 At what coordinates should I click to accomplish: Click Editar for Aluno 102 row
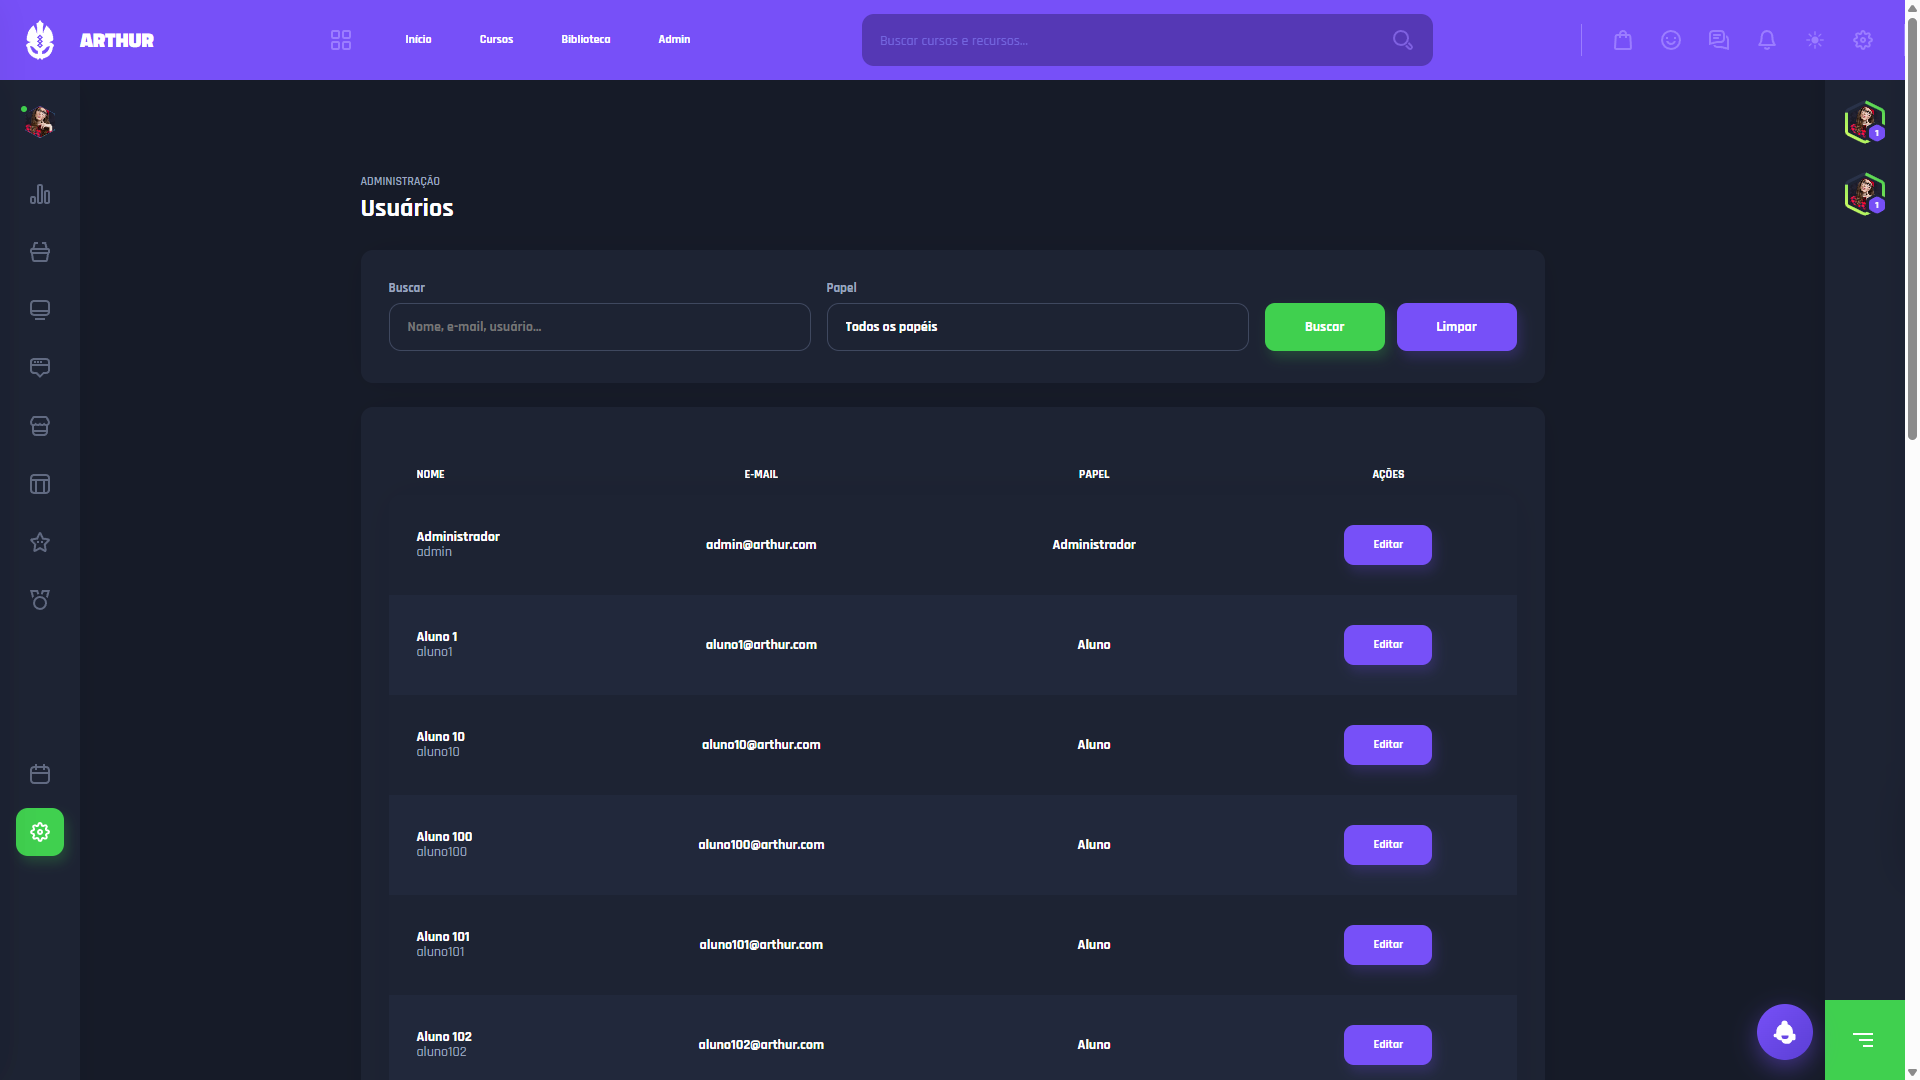coord(1388,1045)
